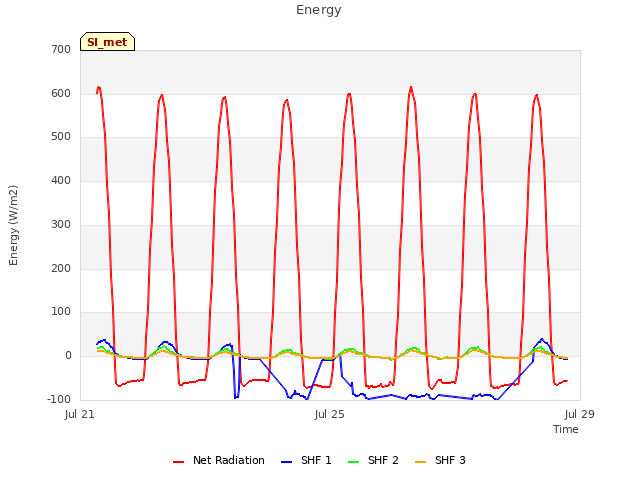
Task: Click the 0 y-axis tick label
Action: click(x=68, y=356)
